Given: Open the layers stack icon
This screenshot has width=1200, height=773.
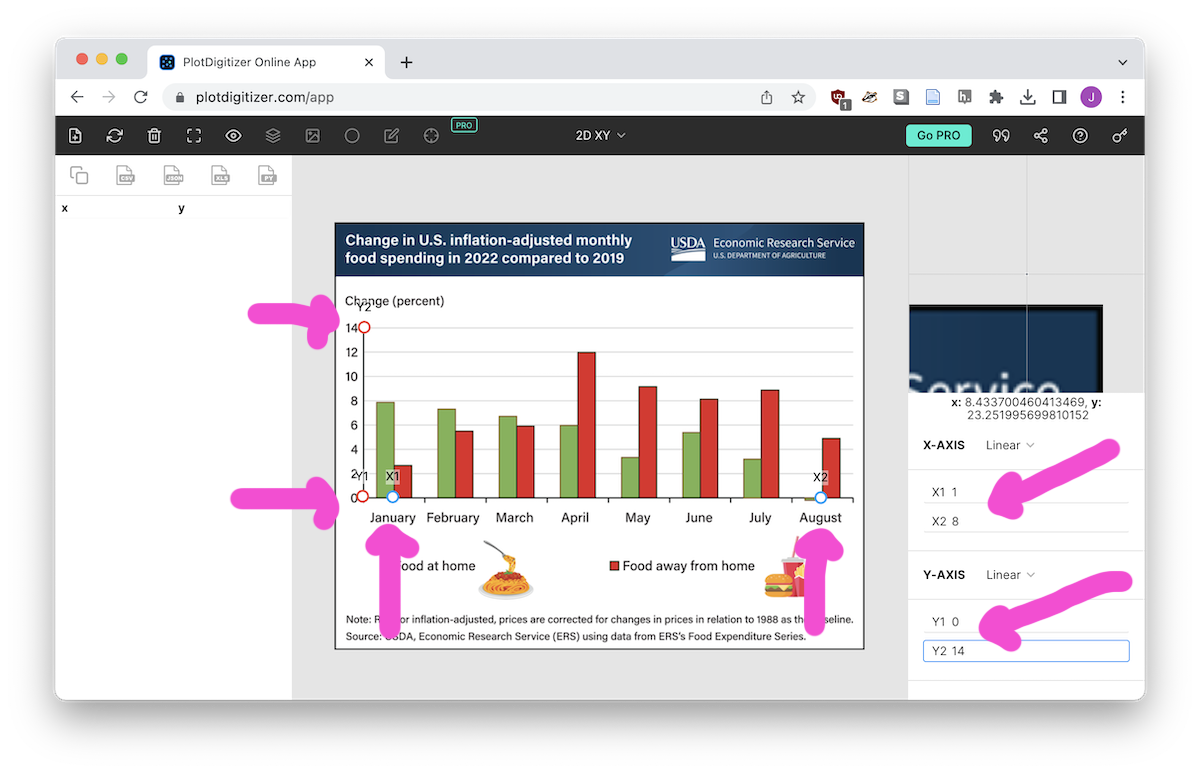Looking at the screenshot, I should [x=273, y=136].
